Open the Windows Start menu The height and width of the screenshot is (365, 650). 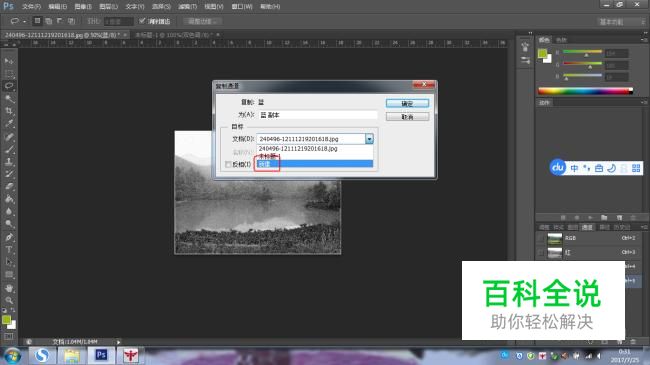(x=12, y=356)
